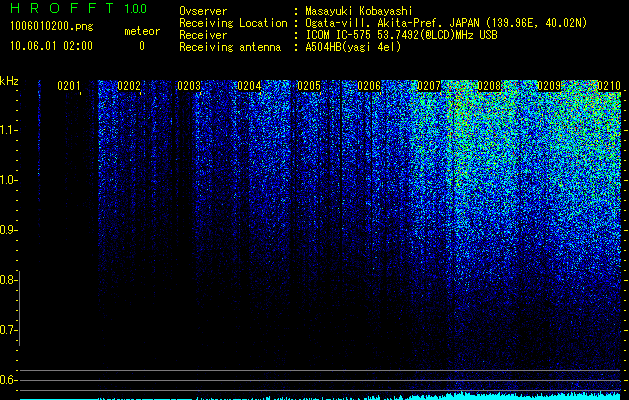The width and height of the screenshot is (629, 400).
Task: Click the timestamp 10.06.01 02:00
Action: click(x=51, y=46)
